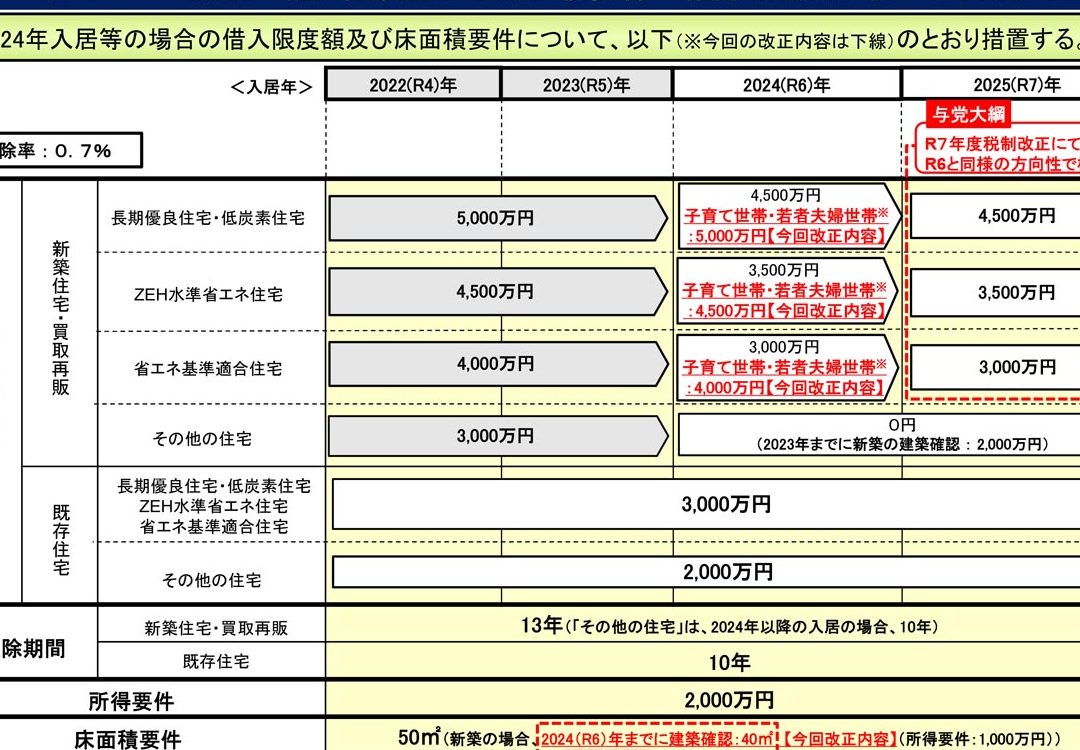Click the 4,500万円 ZEH gray arrow
The width and height of the screenshot is (1080, 750).
498,292
